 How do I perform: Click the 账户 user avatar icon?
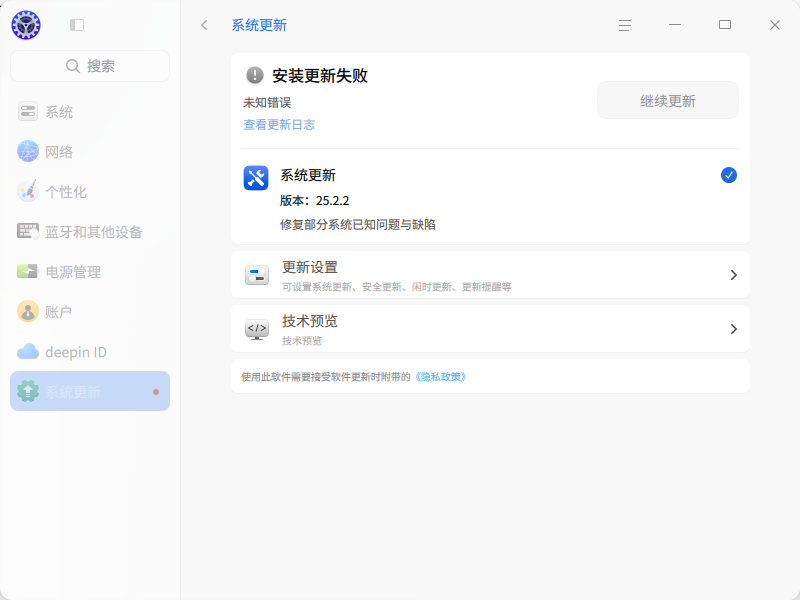28,311
